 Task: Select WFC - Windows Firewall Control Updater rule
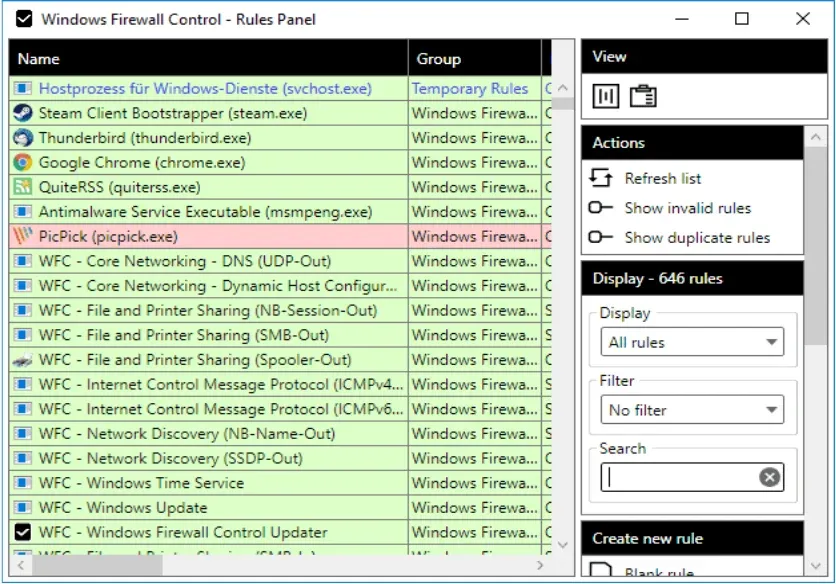tap(280, 532)
